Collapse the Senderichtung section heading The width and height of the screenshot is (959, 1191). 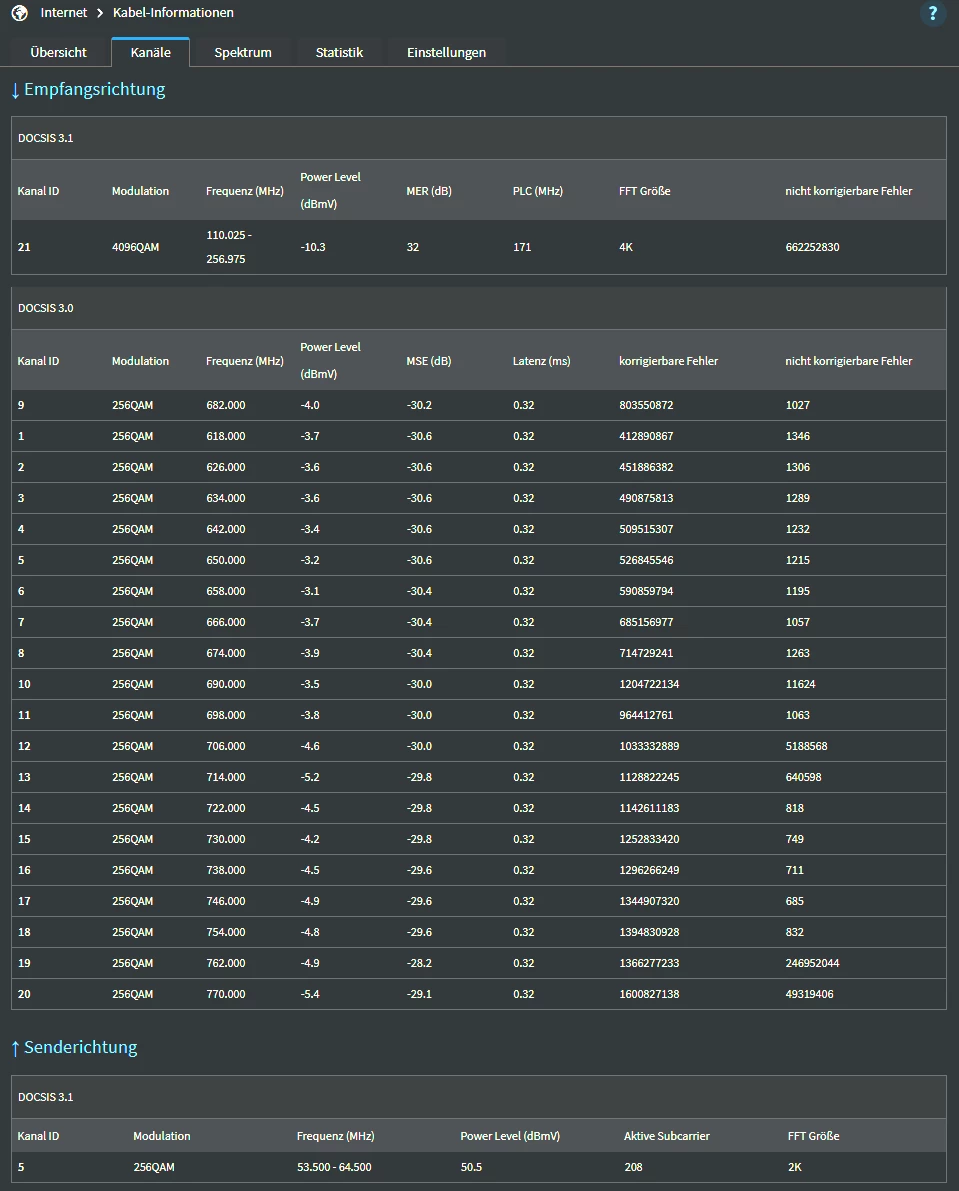pyautogui.click(x=74, y=1047)
